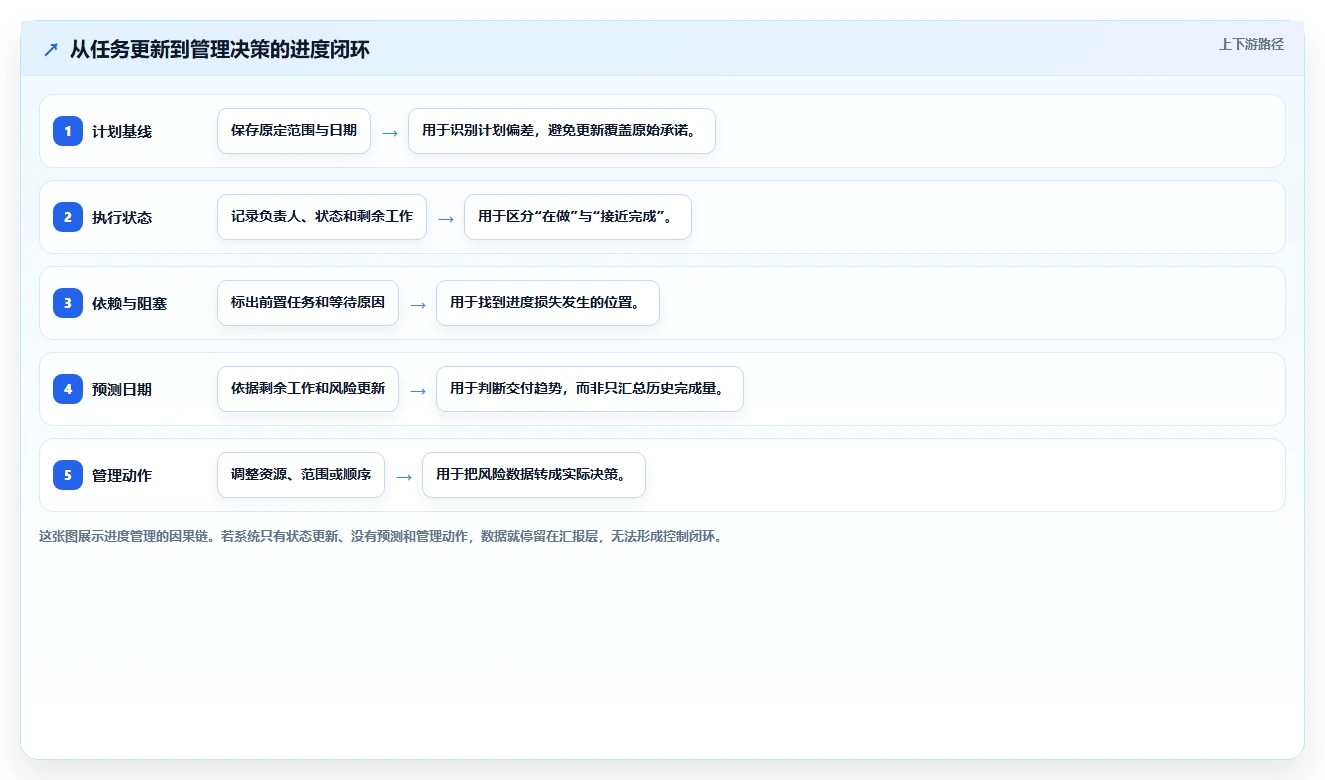Click the 计划基线 step label
This screenshot has height=780, width=1325.
coord(122,132)
